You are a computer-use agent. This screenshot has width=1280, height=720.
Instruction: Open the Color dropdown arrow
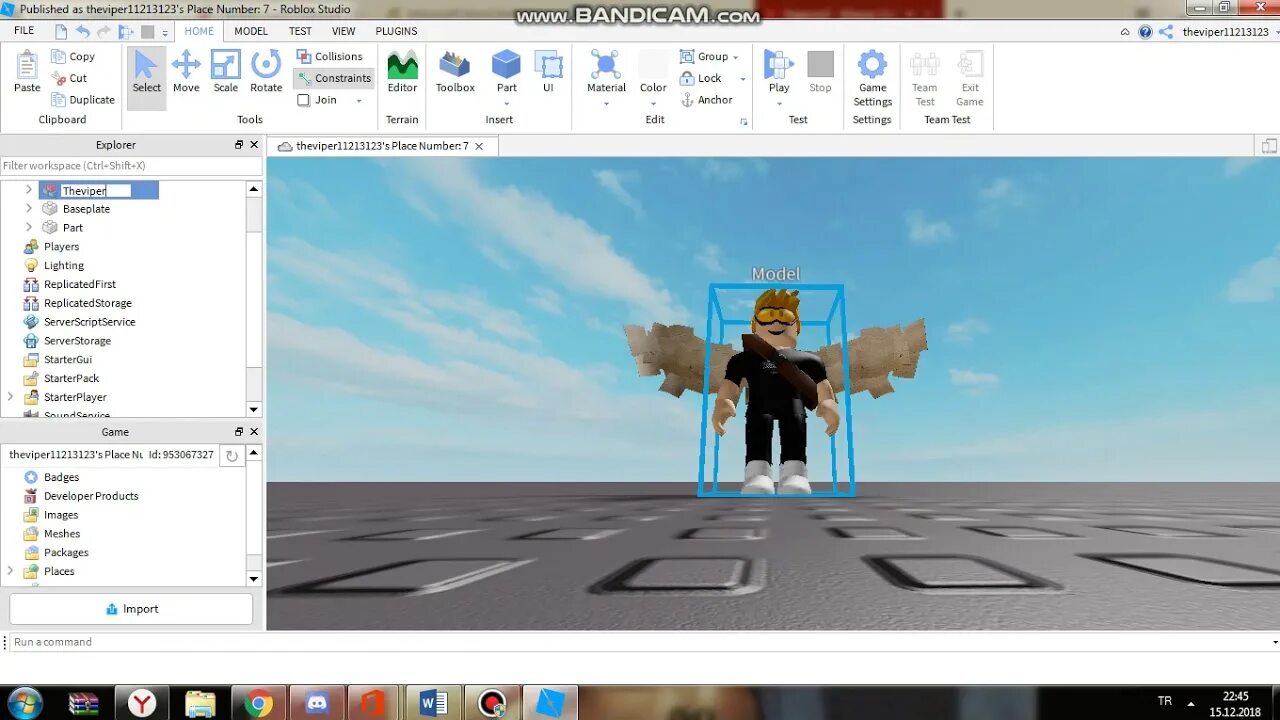pyautogui.click(x=653, y=103)
